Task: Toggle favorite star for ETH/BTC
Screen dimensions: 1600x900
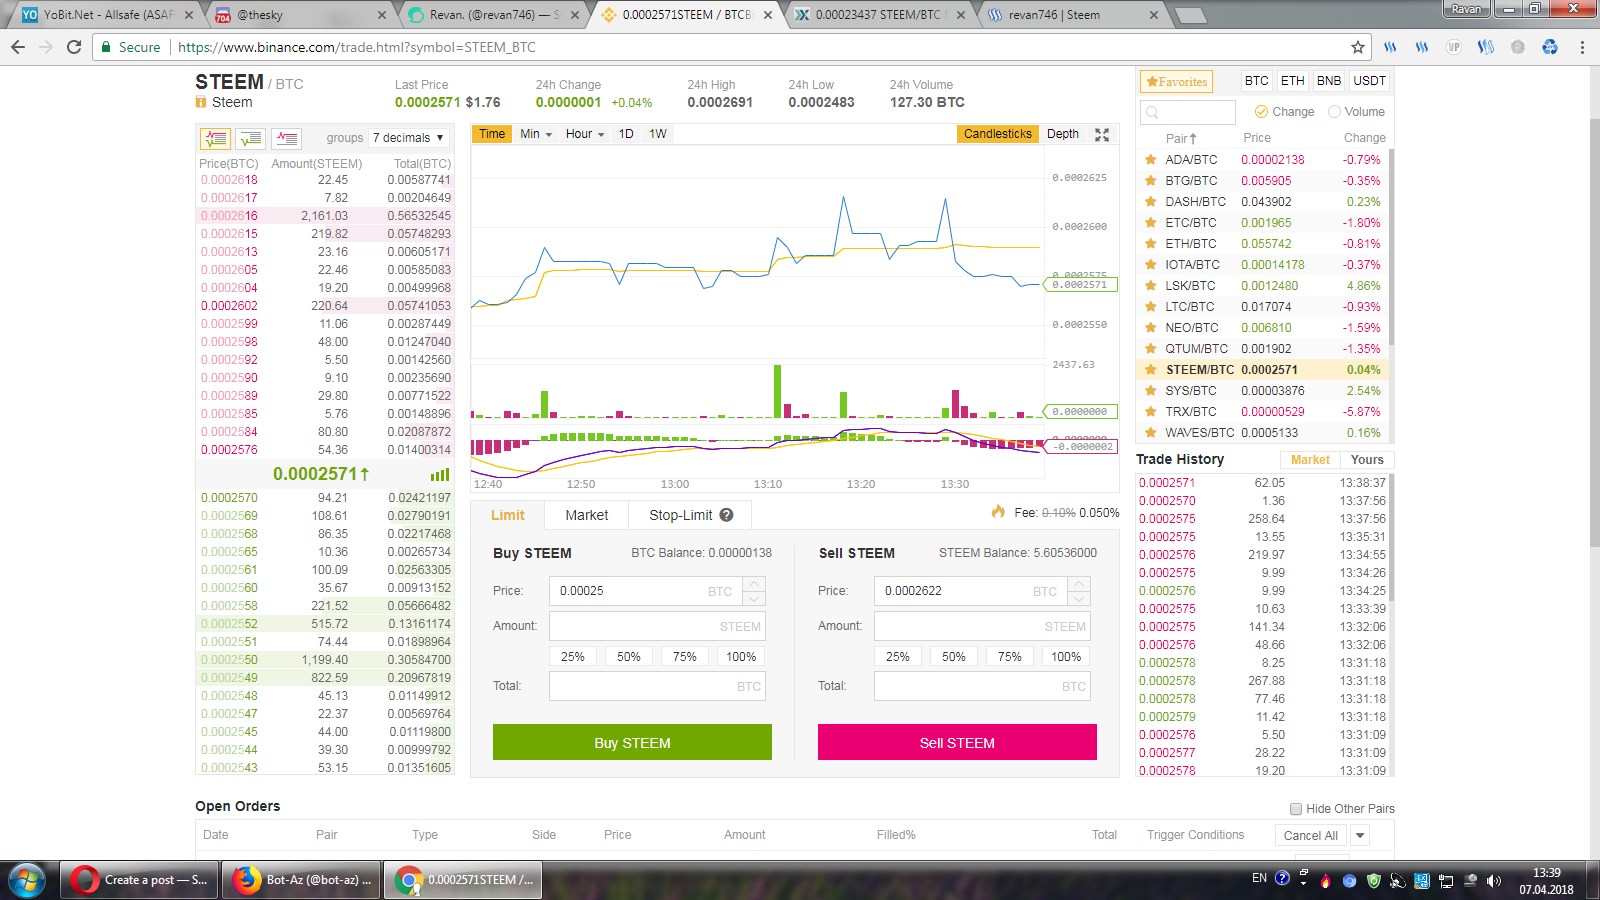Action: click(x=1151, y=244)
